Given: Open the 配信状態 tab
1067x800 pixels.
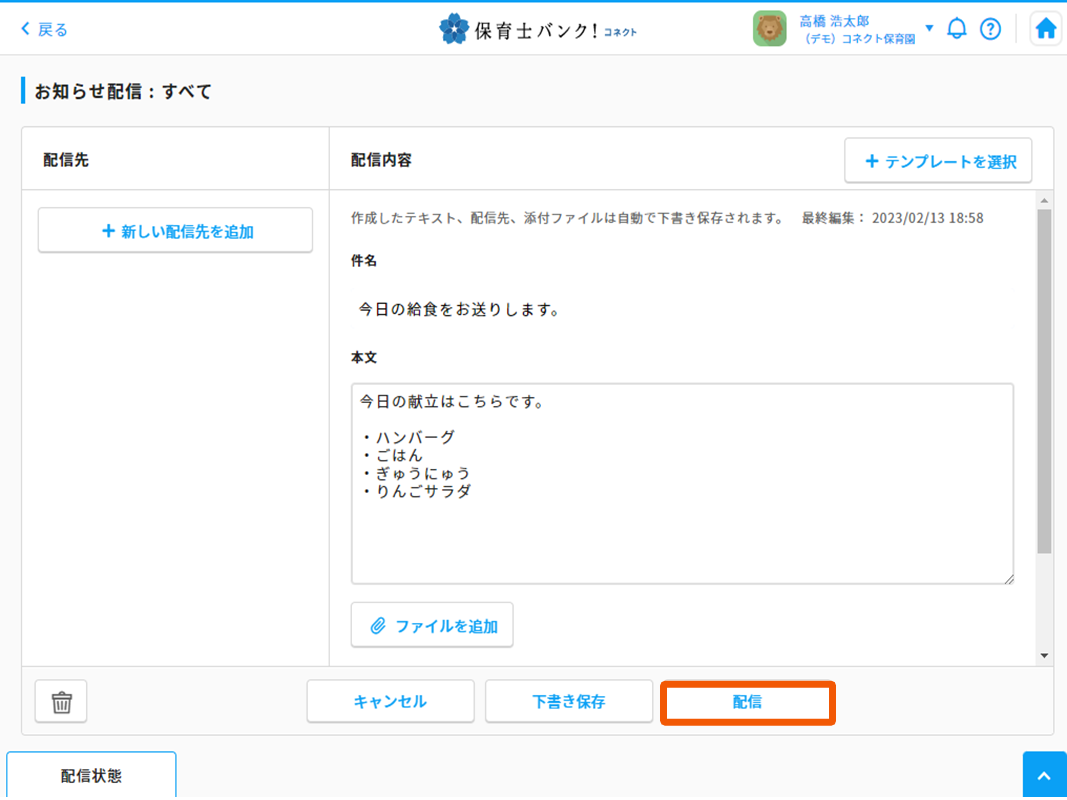Looking at the screenshot, I should coord(91,776).
